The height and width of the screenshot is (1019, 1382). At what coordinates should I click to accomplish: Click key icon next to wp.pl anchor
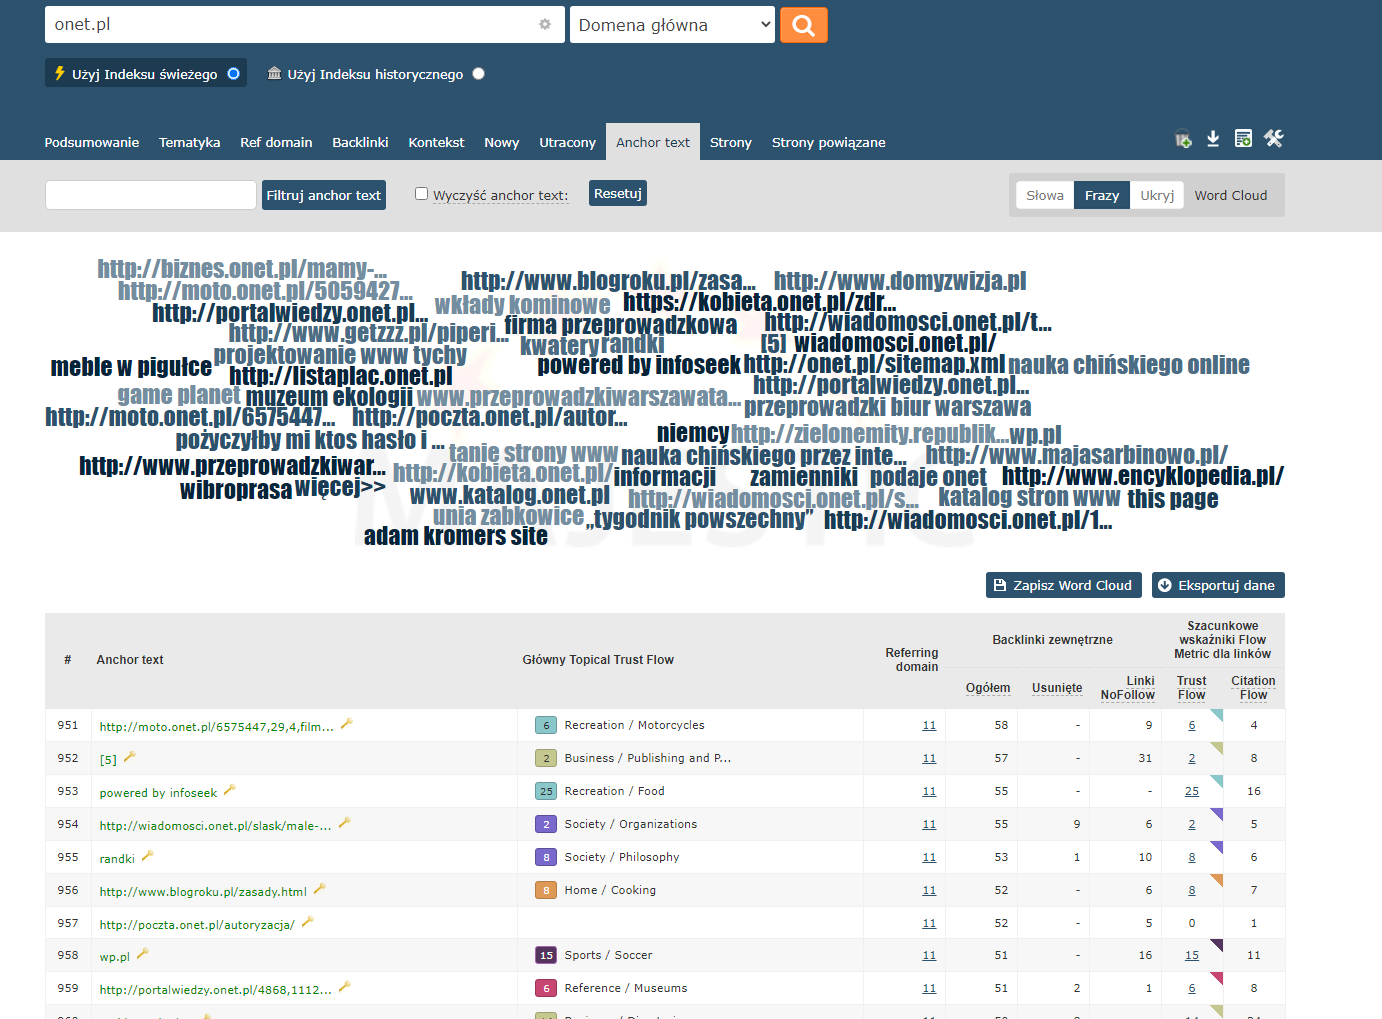(142, 954)
